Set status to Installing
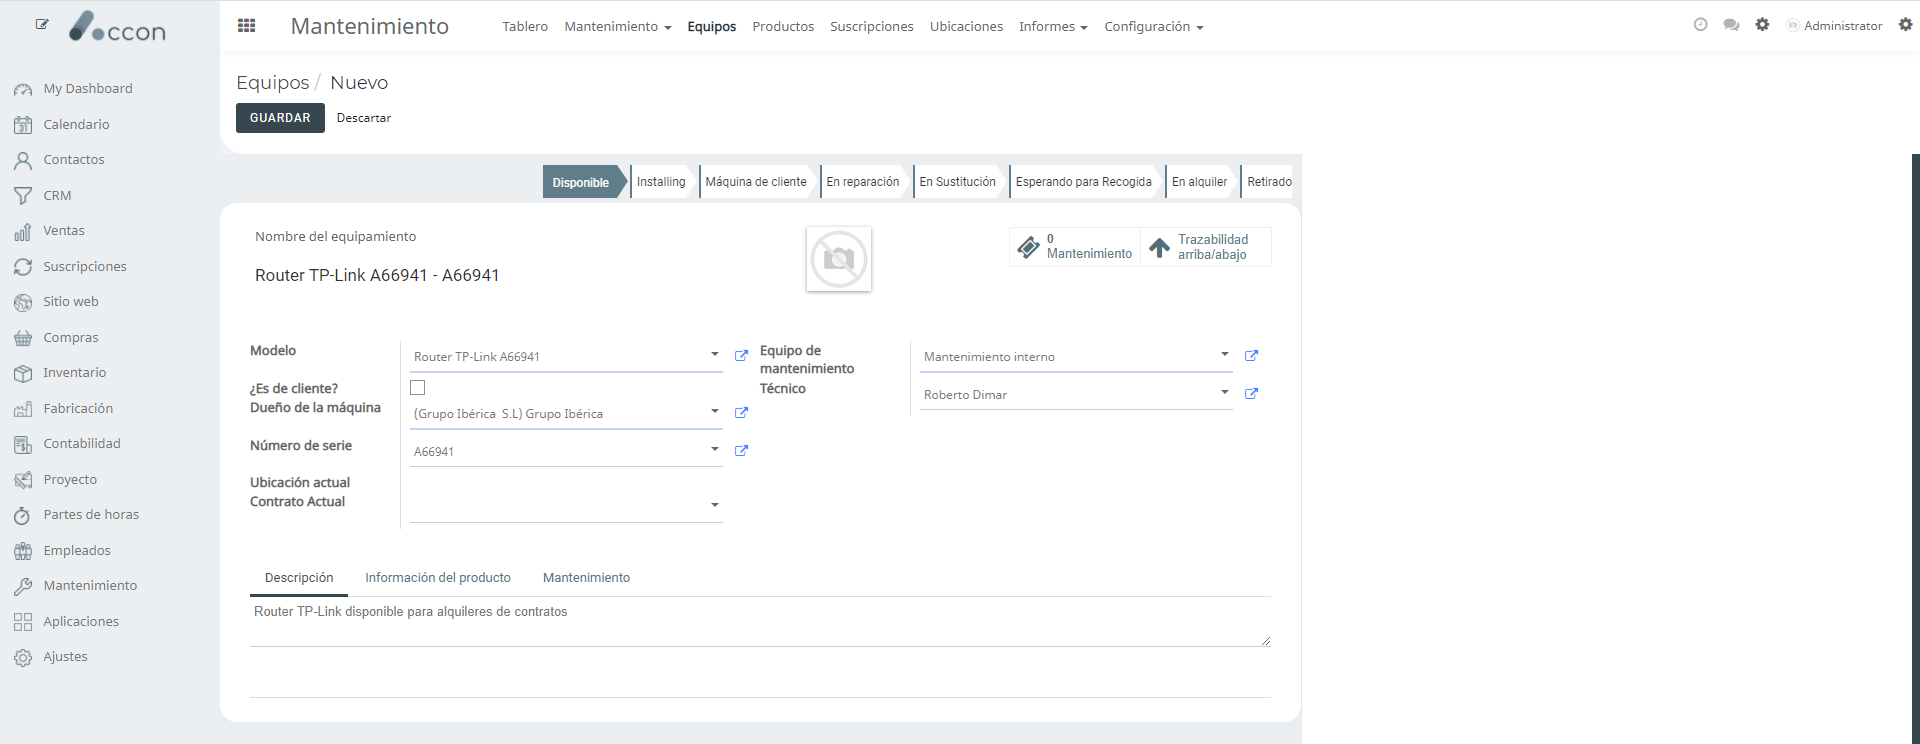Screen dimensions: 1920x744 (661, 182)
